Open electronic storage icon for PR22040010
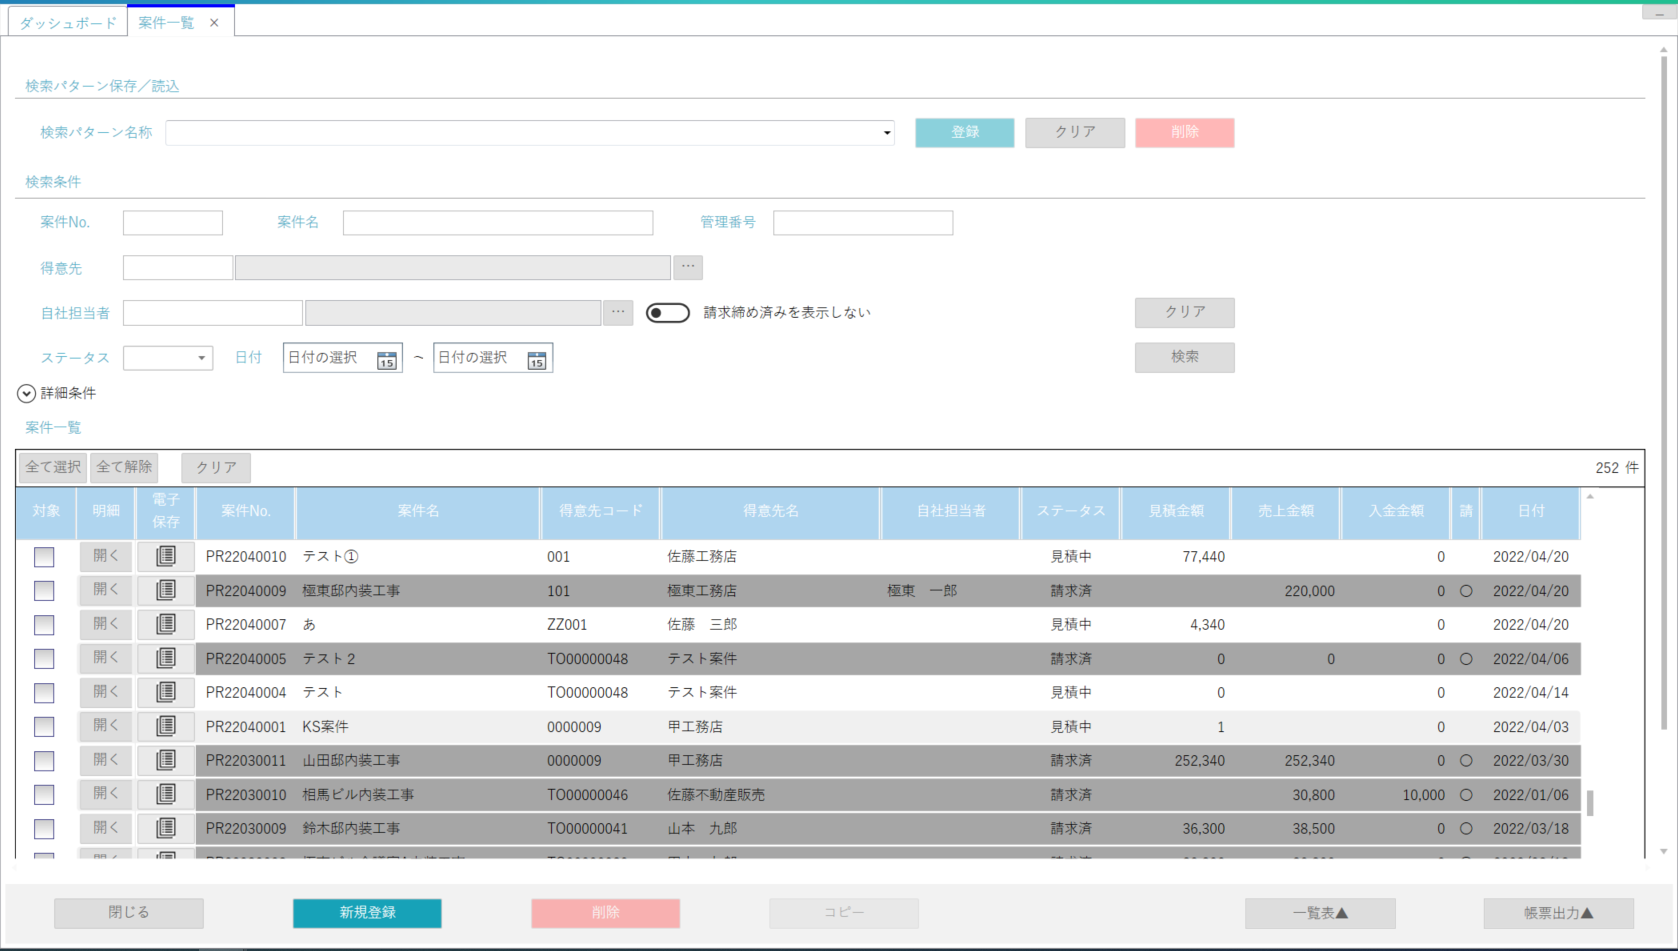1678x951 pixels. coord(166,556)
